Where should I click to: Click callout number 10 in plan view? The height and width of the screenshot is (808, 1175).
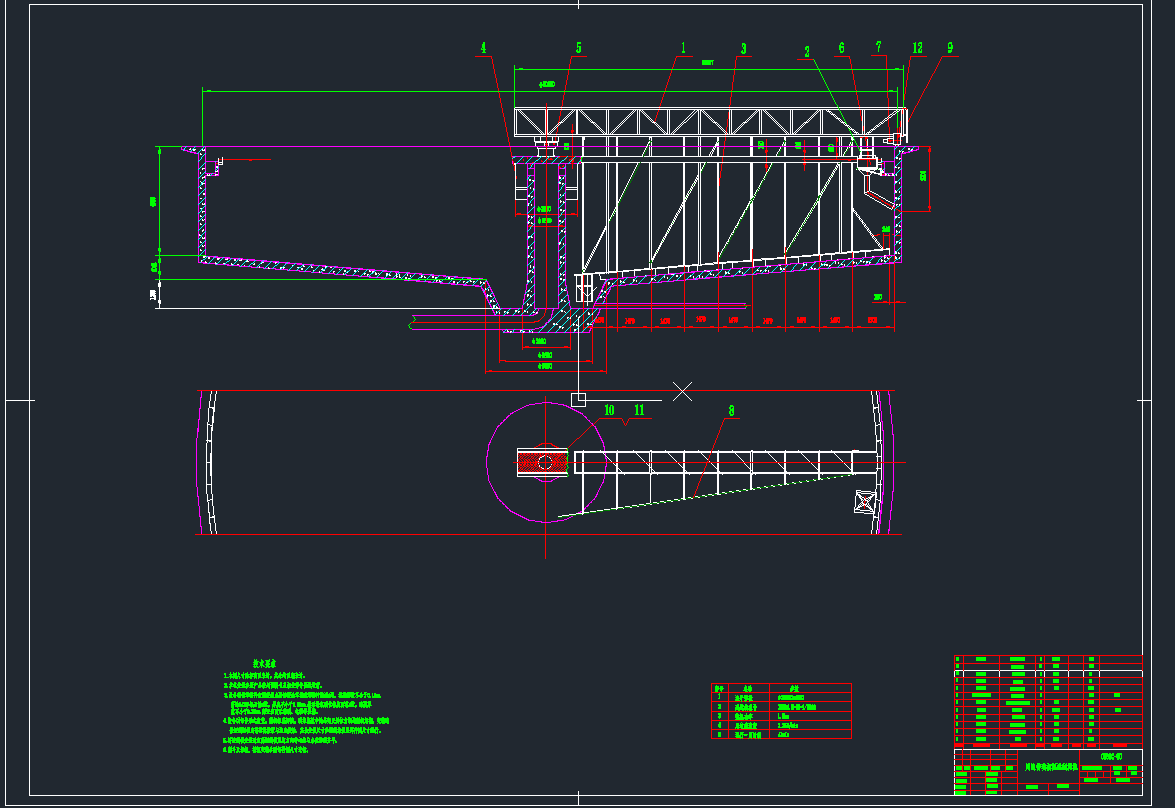(x=609, y=410)
